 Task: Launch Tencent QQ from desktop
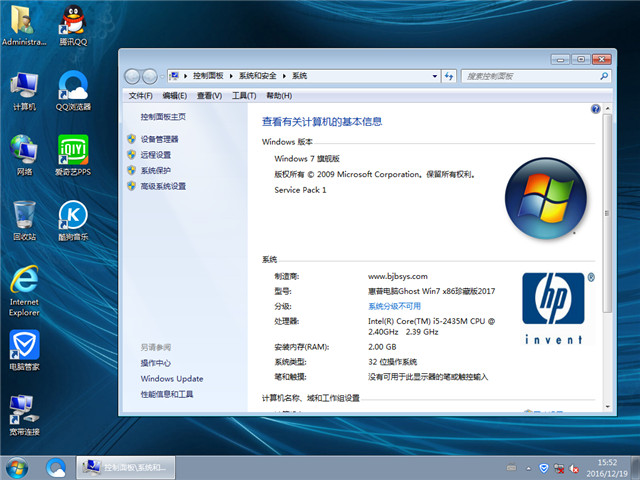point(73,24)
